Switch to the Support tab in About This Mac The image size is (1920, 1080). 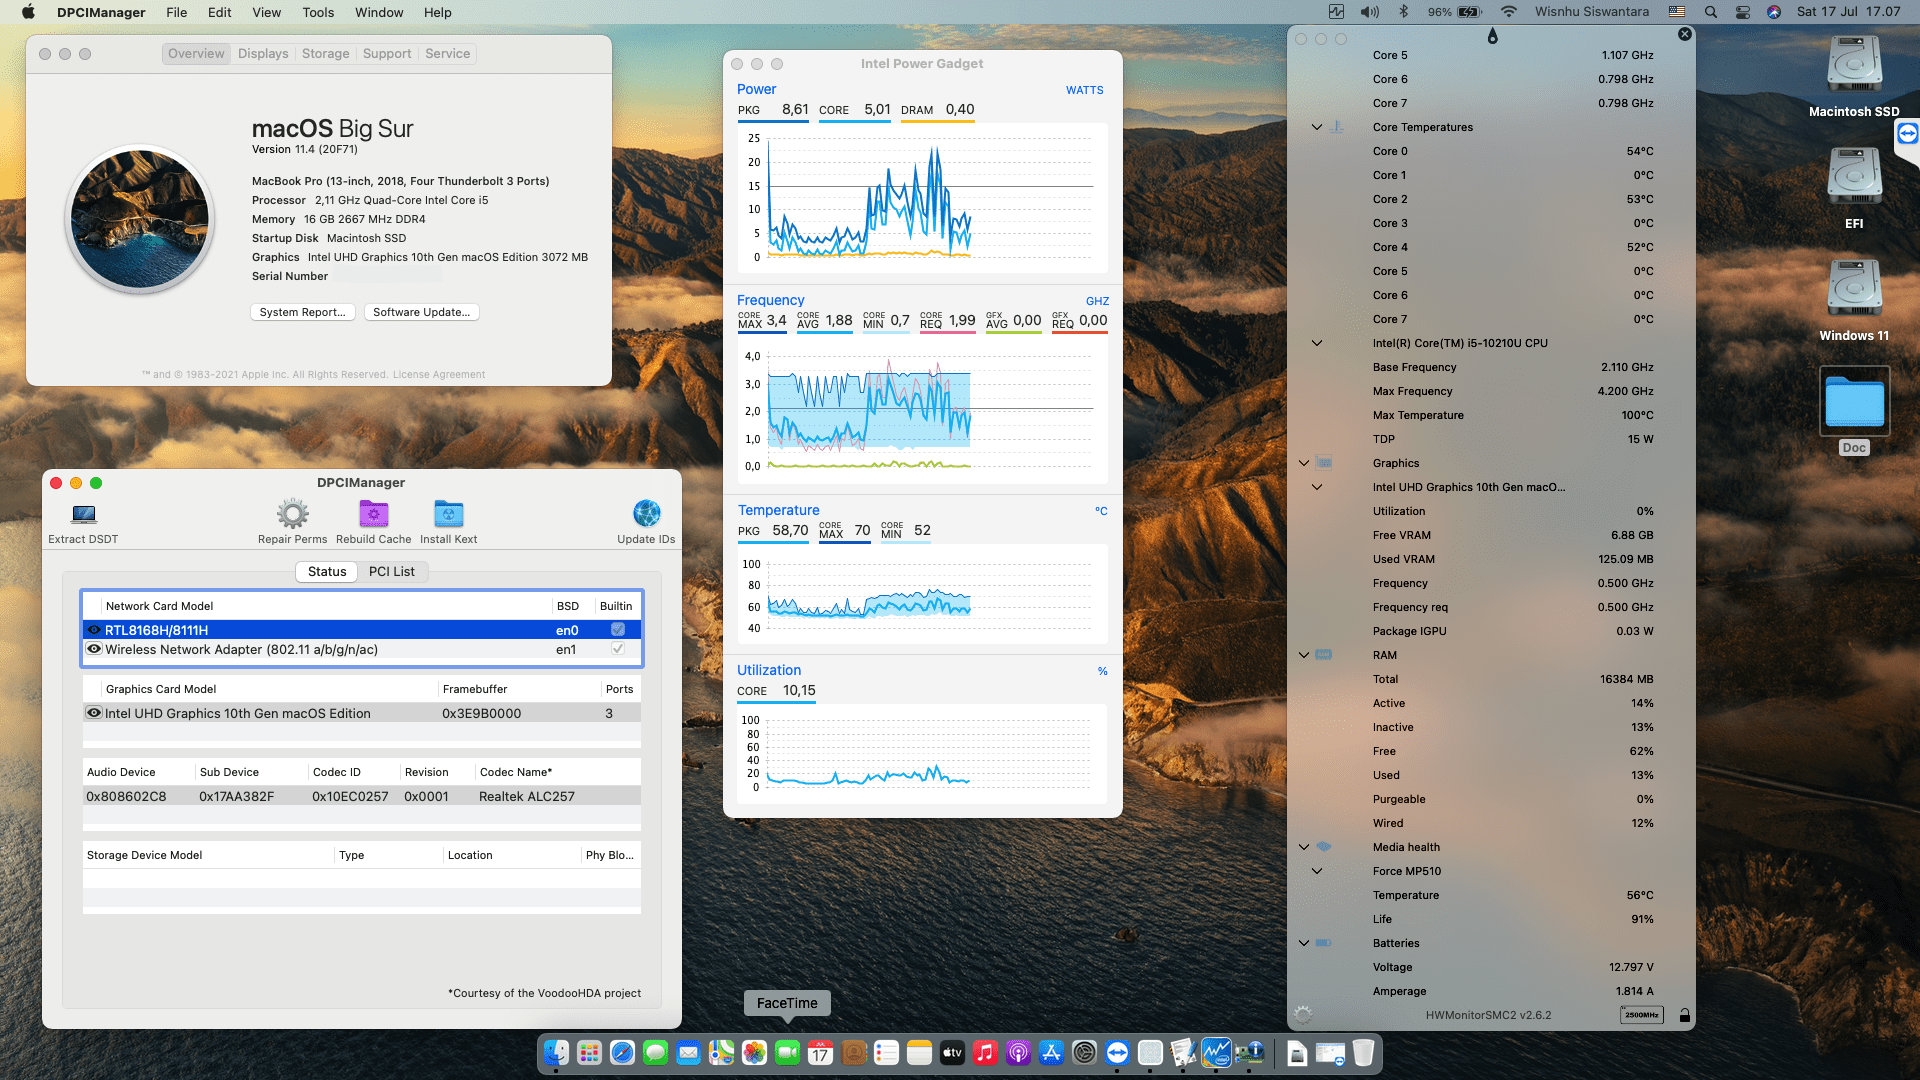(387, 54)
